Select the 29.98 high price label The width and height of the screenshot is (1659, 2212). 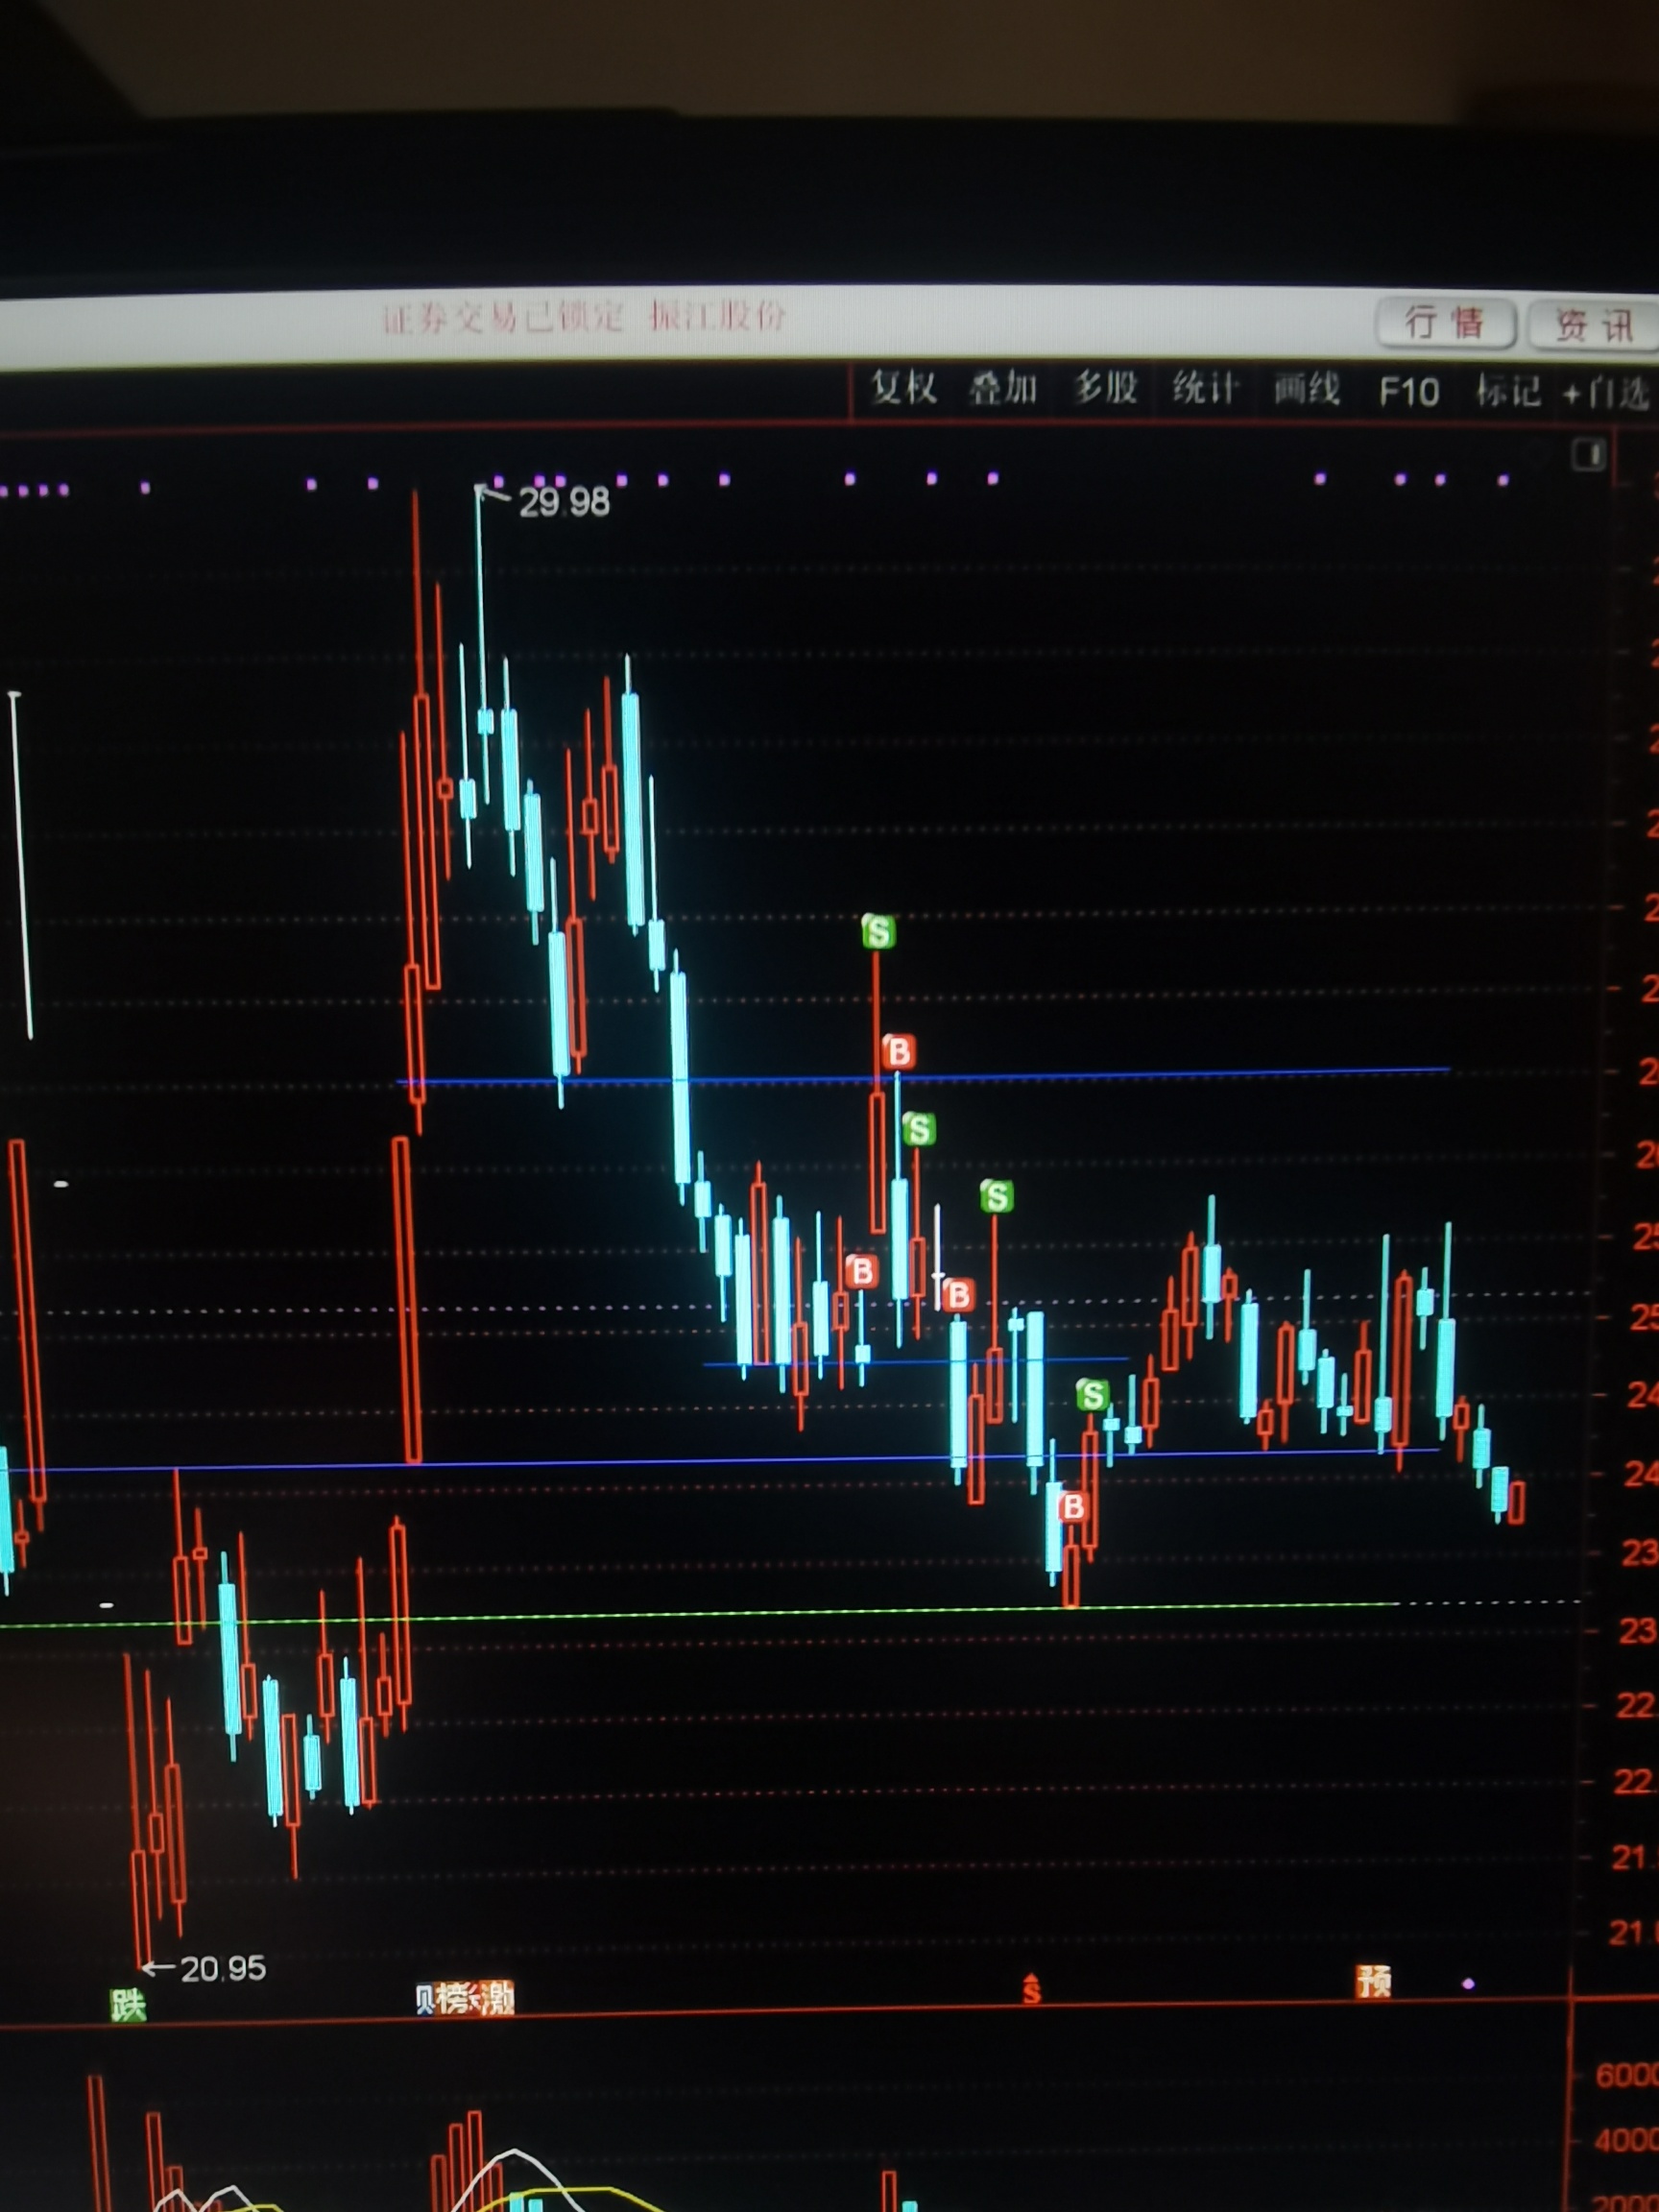[564, 502]
